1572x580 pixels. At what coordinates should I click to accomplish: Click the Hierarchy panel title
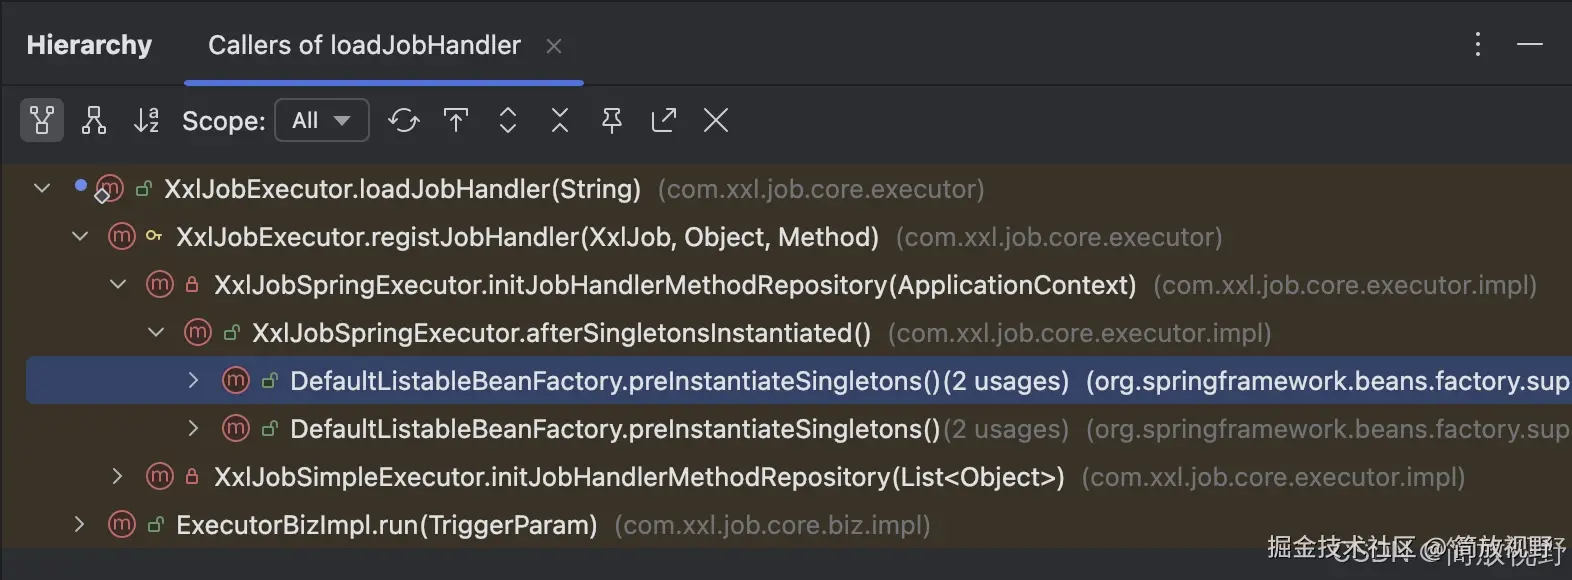[89, 45]
